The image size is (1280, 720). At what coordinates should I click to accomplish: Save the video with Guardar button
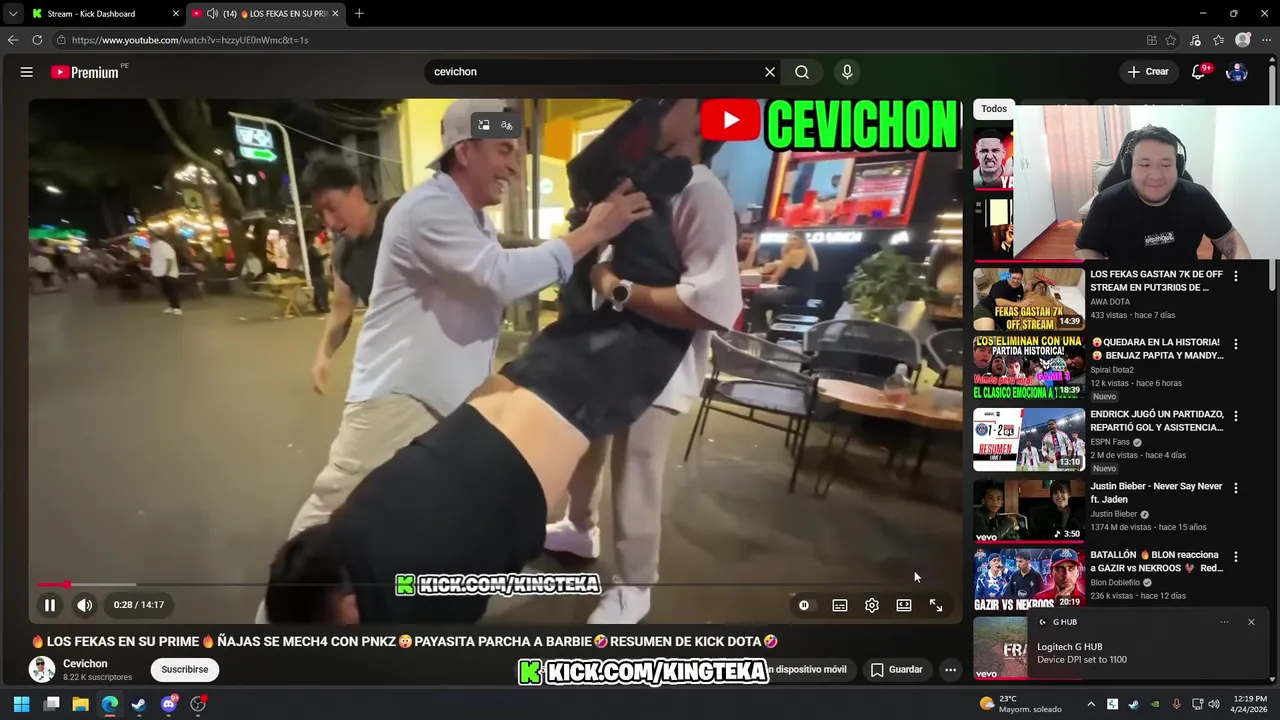(896, 670)
